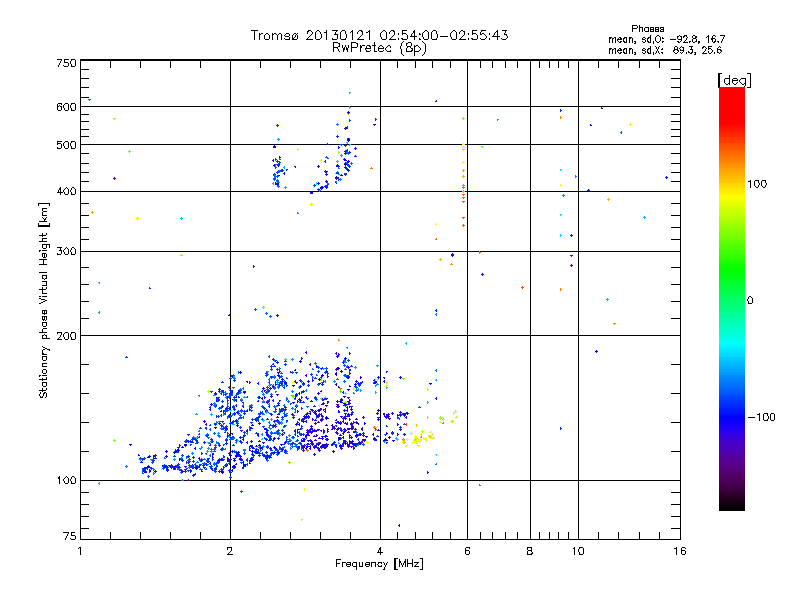Click the 2 tick label on the frequency axis

point(230,551)
